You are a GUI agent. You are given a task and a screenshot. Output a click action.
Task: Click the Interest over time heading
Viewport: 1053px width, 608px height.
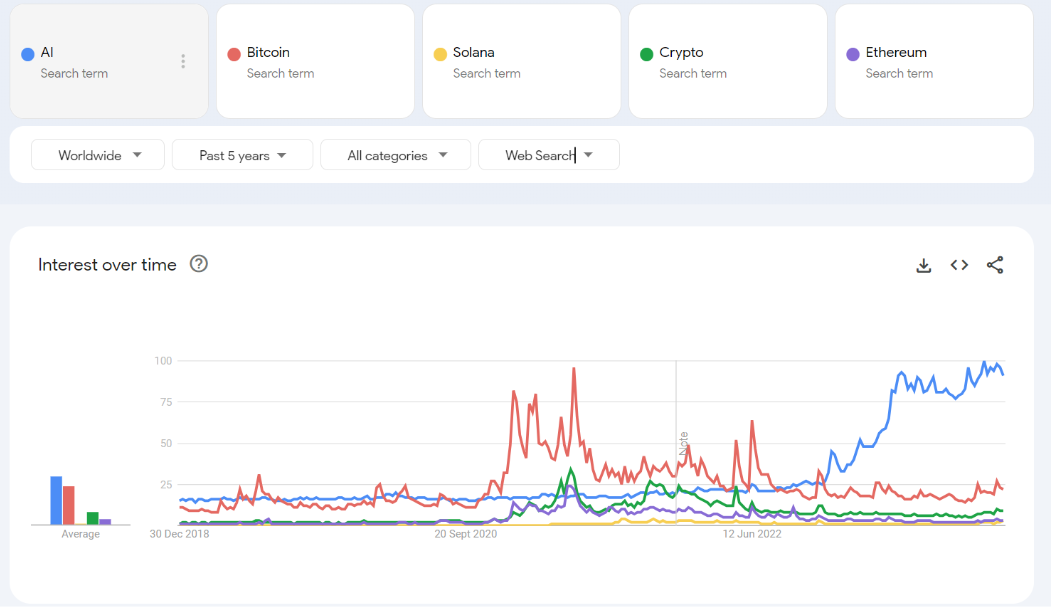tap(106, 263)
